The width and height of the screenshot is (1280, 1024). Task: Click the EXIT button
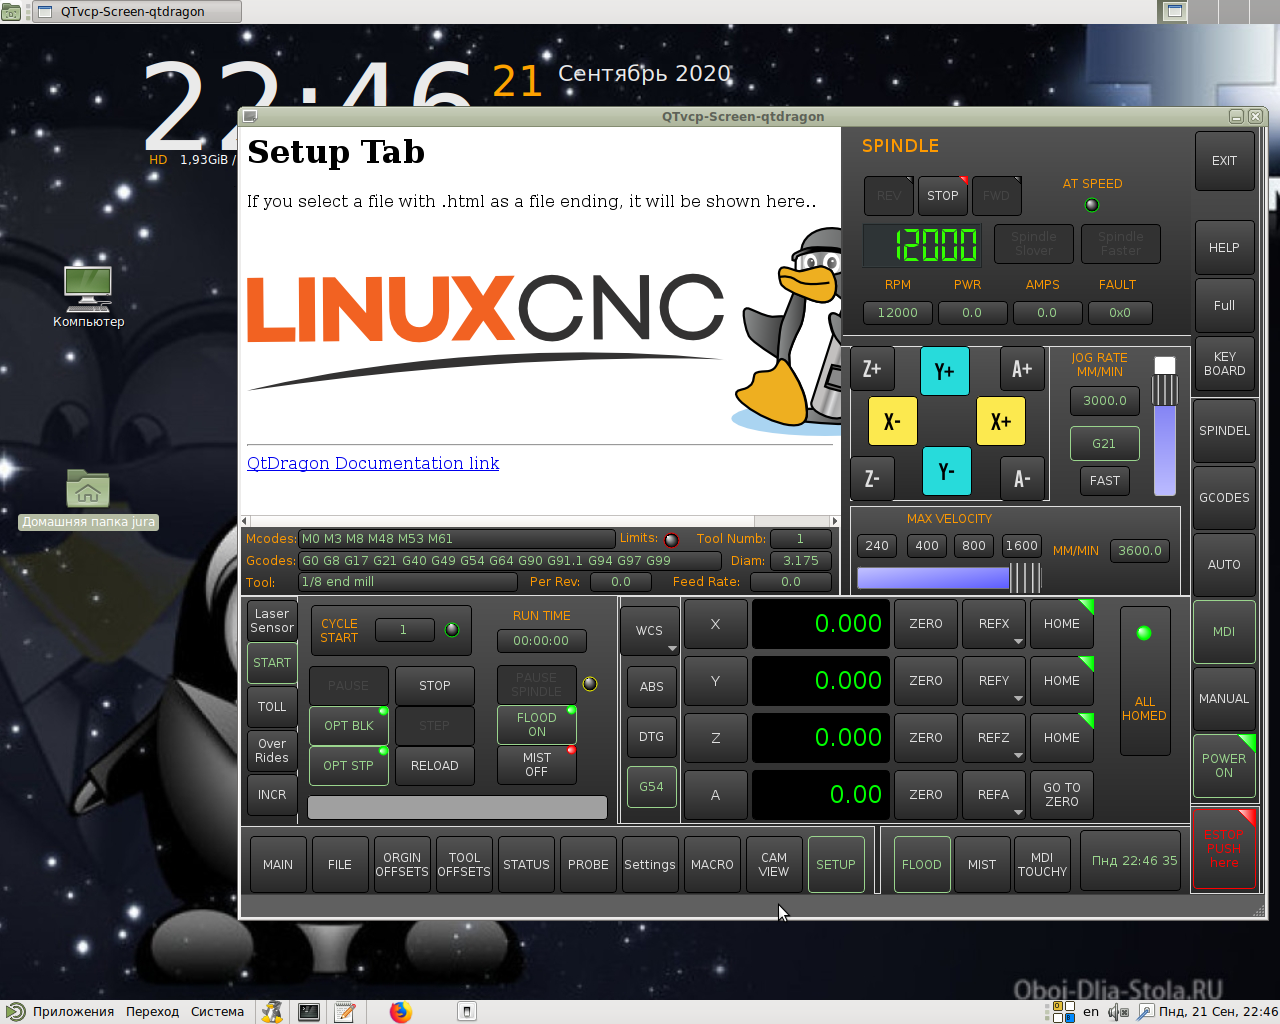(x=1224, y=161)
